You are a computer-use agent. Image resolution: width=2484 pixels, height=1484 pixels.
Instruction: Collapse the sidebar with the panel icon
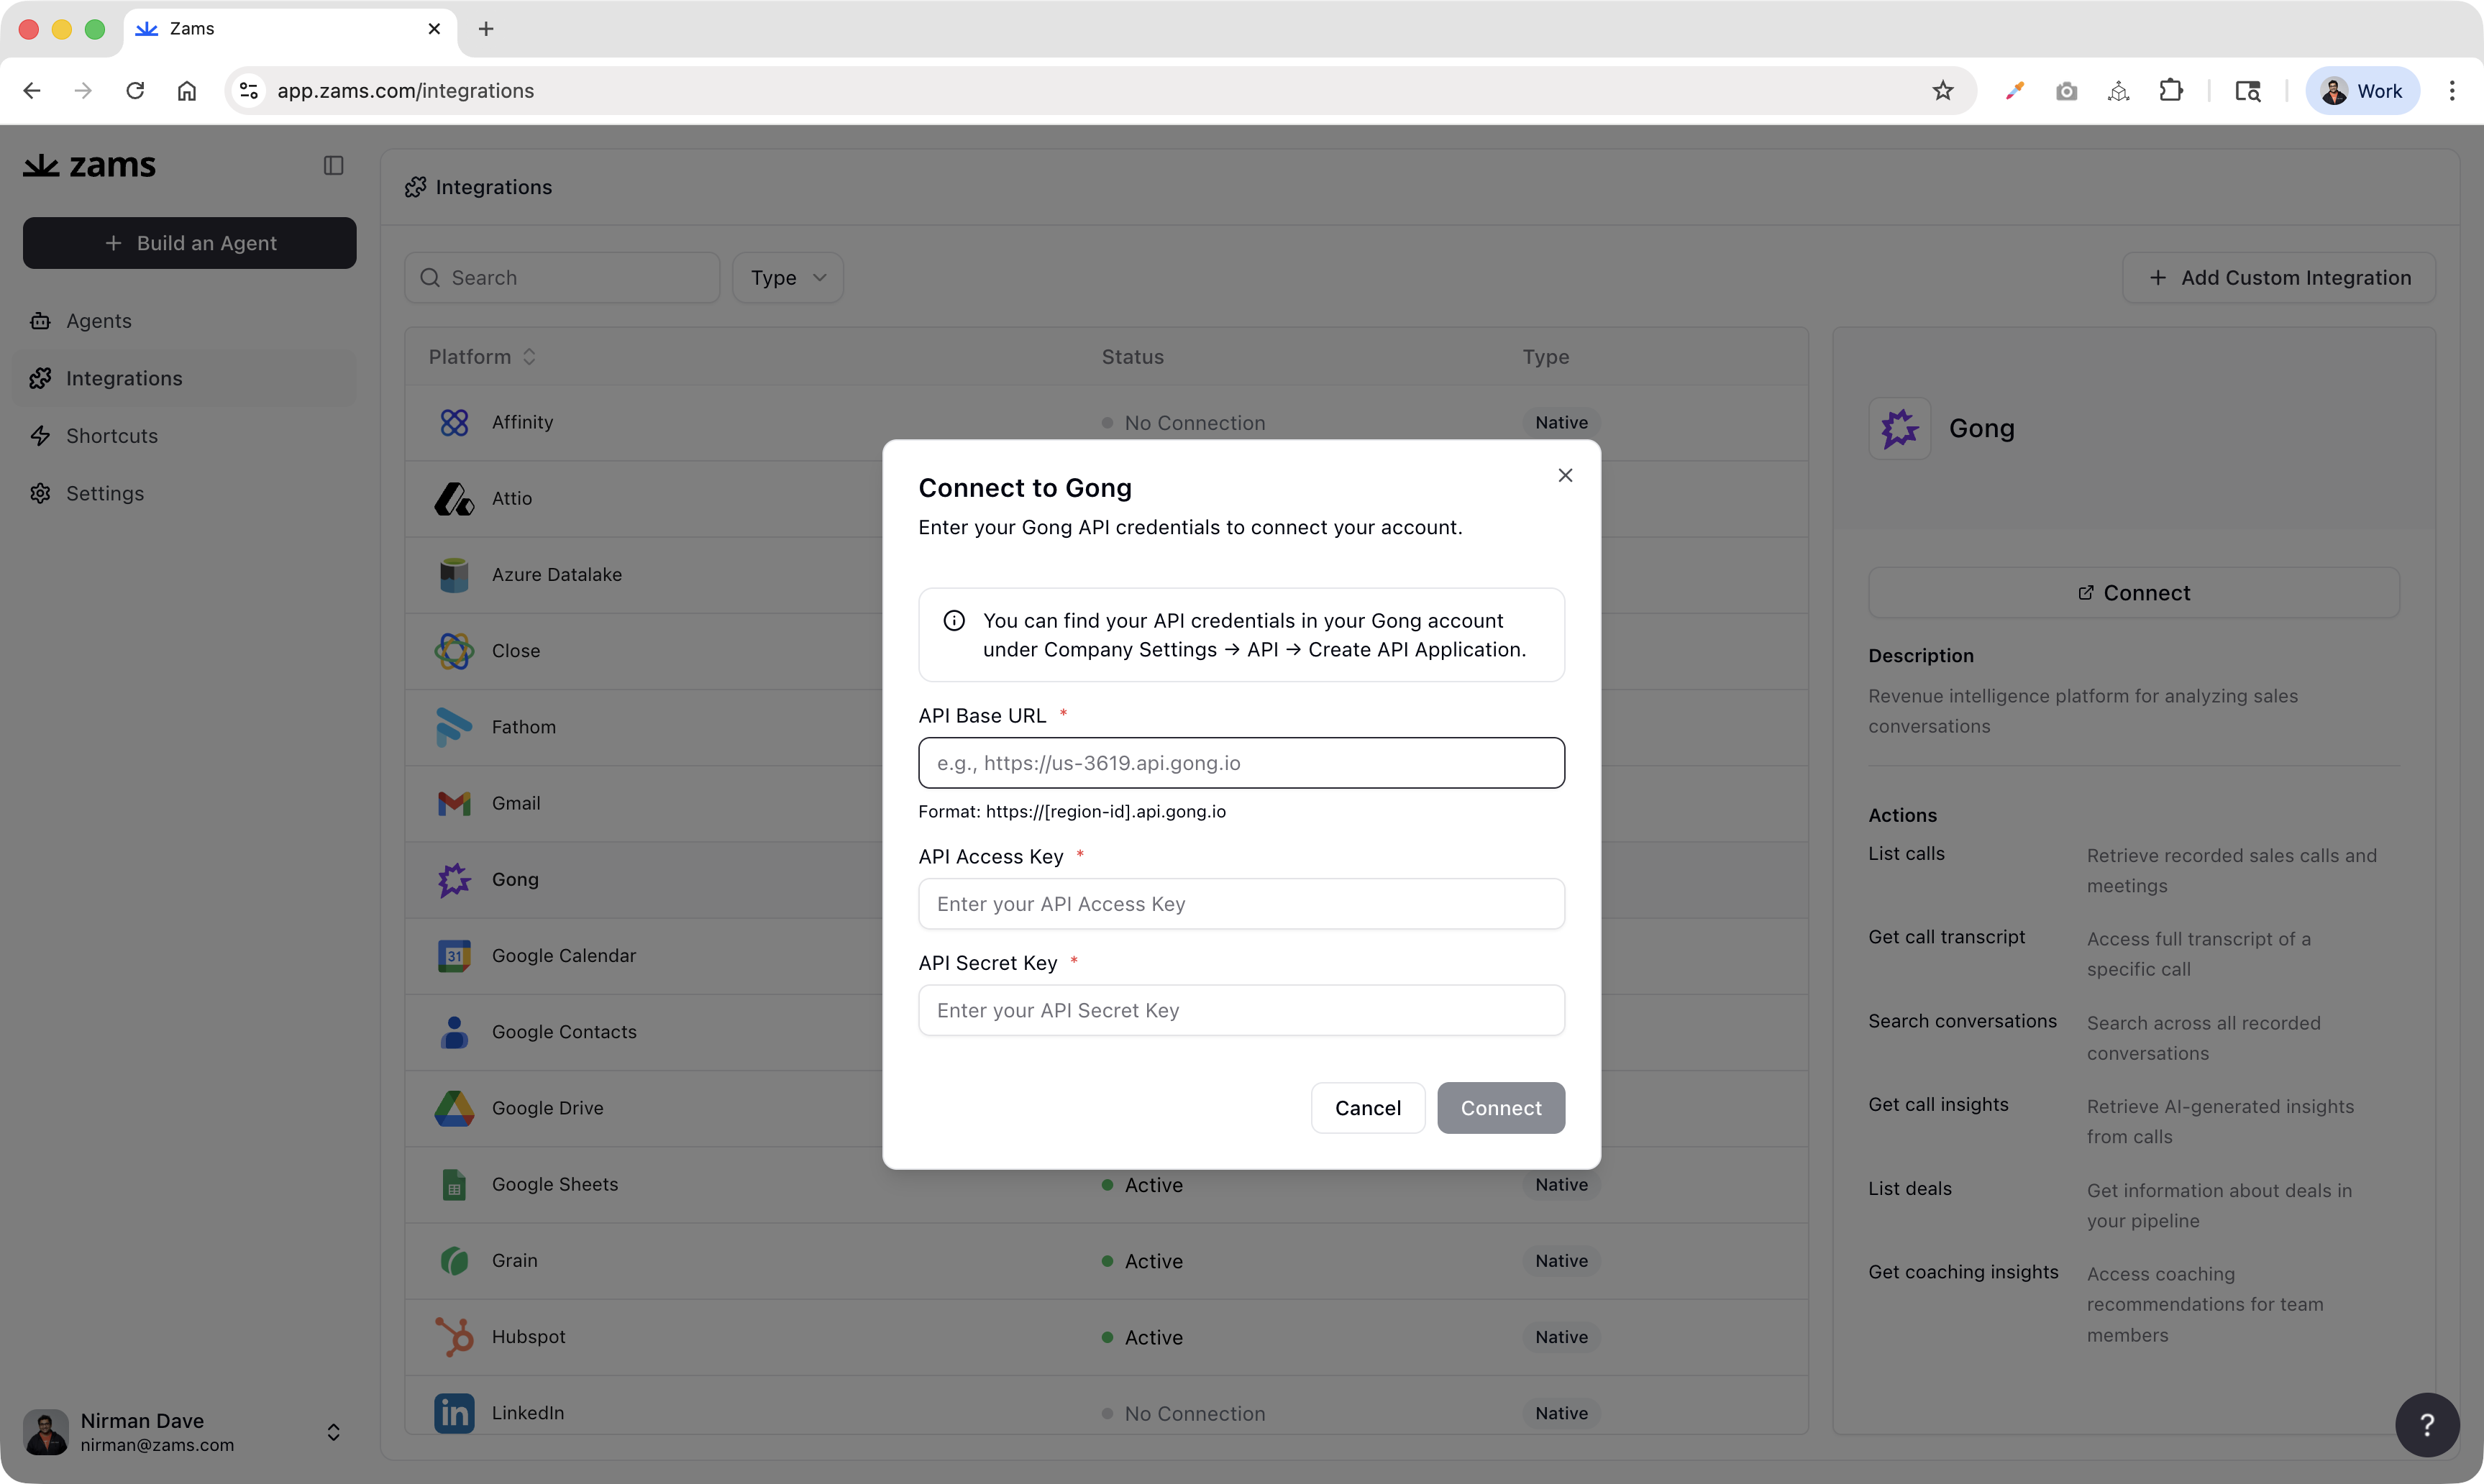pyautogui.click(x=334, y=165)
